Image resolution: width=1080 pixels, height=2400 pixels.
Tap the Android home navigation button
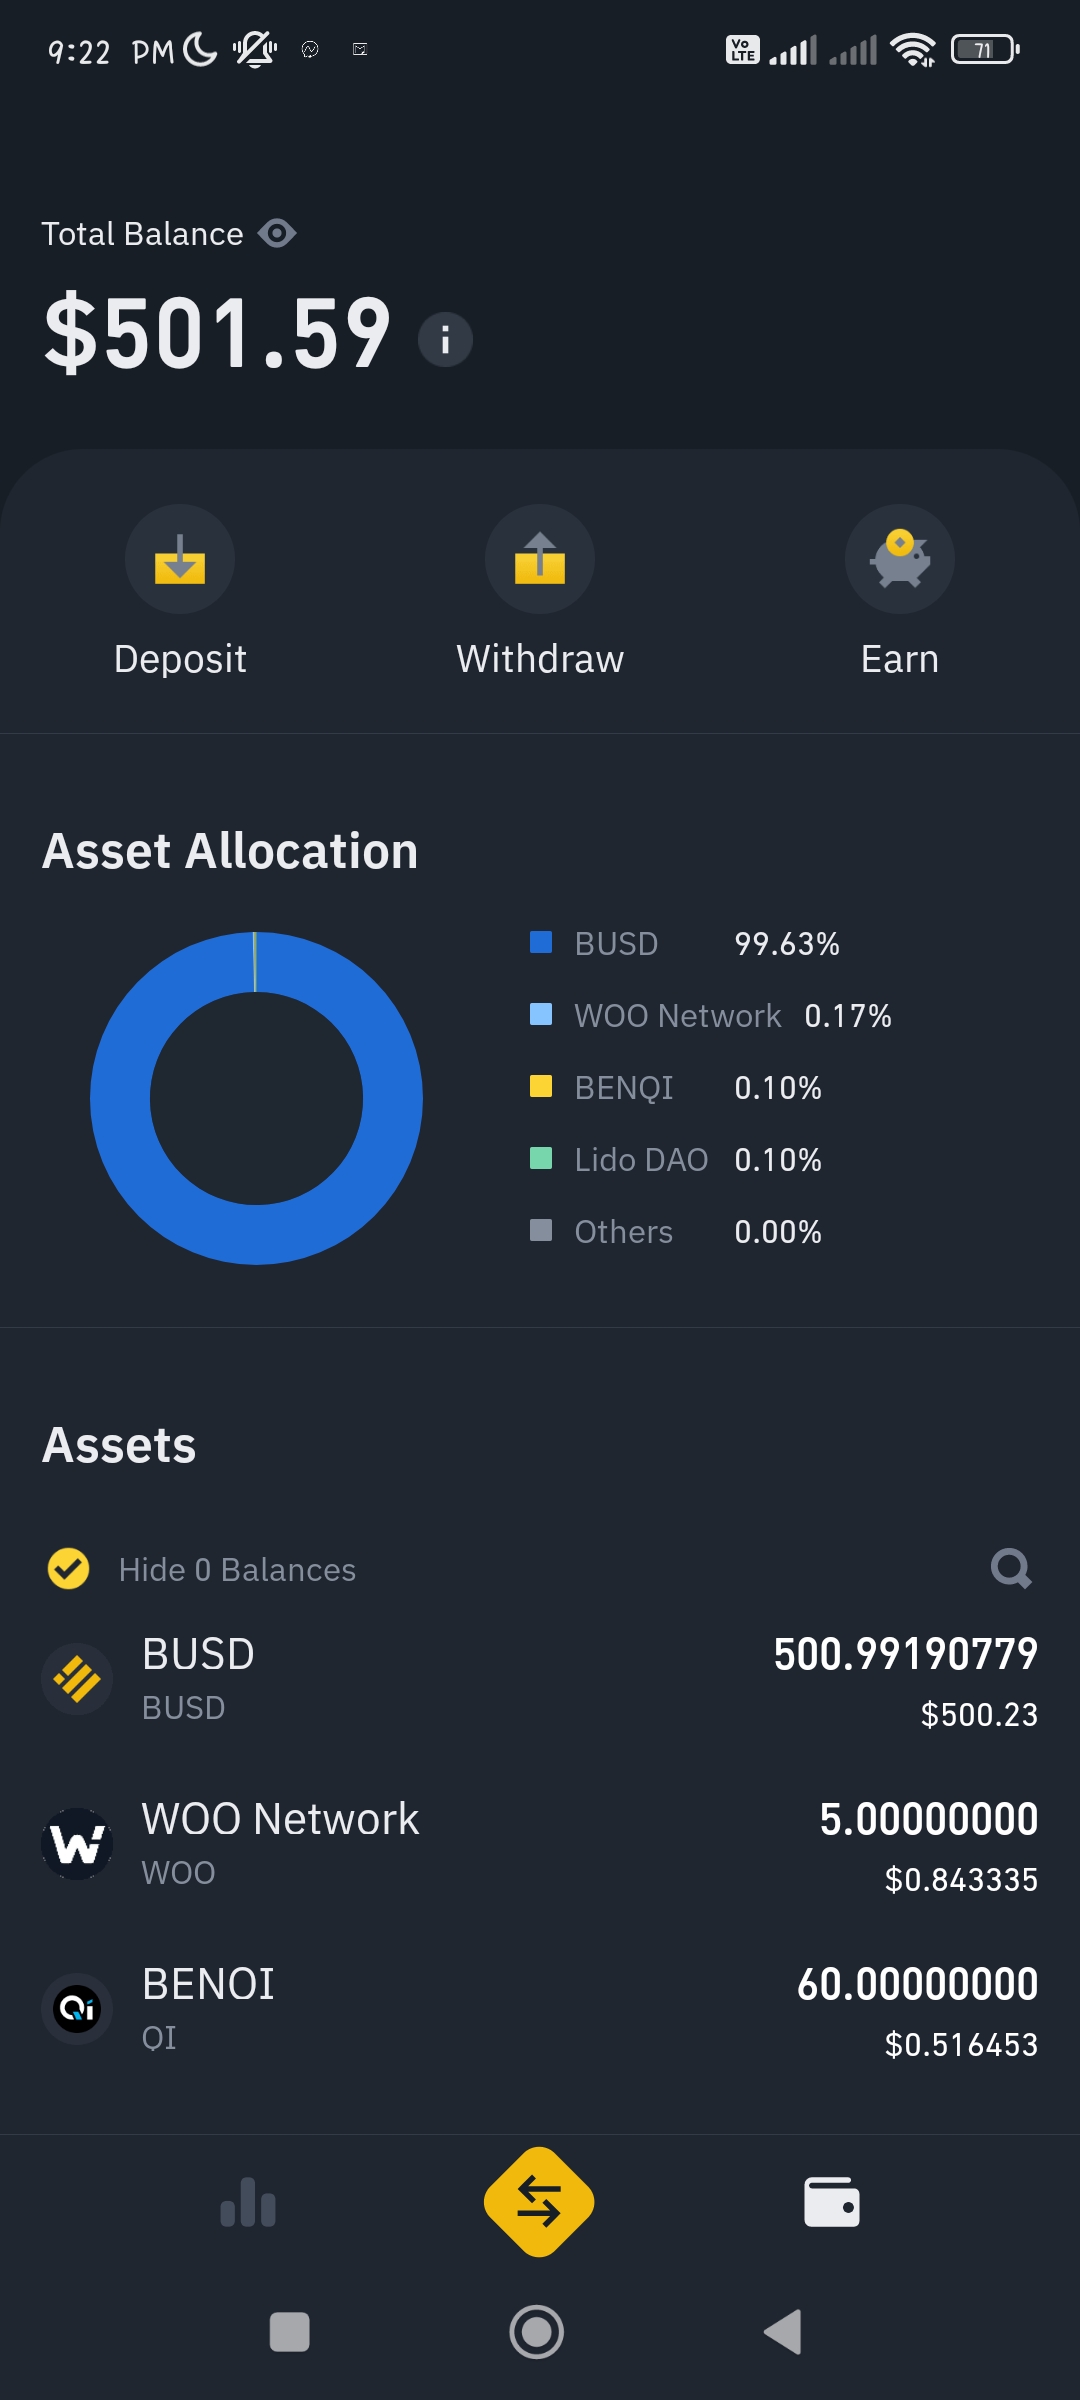coord(537,2332)
